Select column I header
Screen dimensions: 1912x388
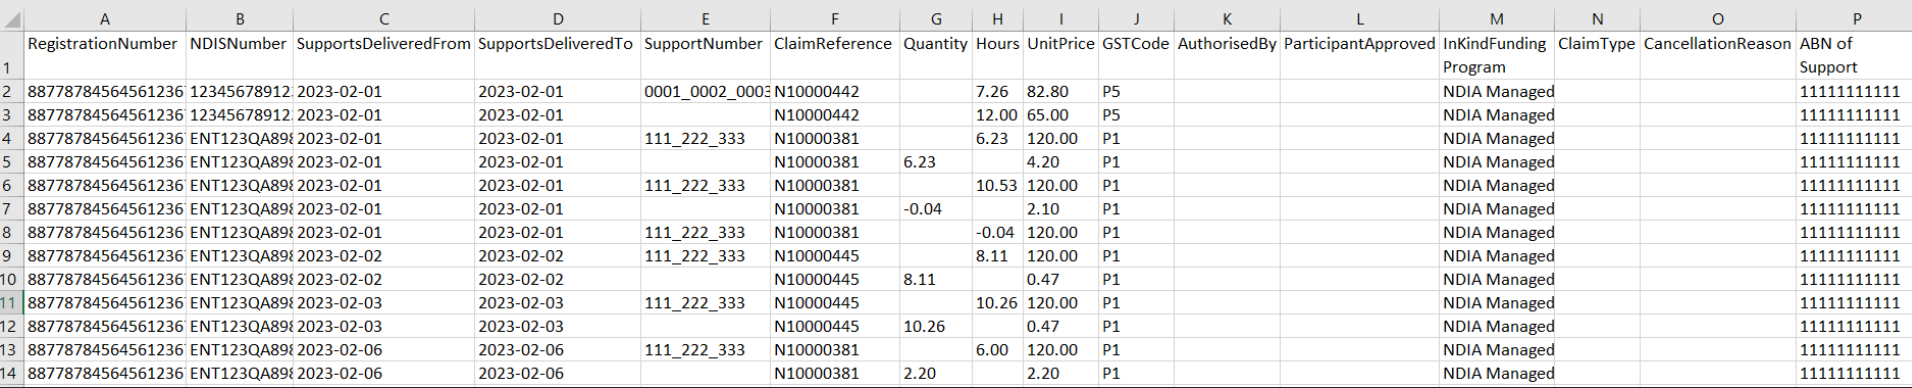coord(1061,20)
